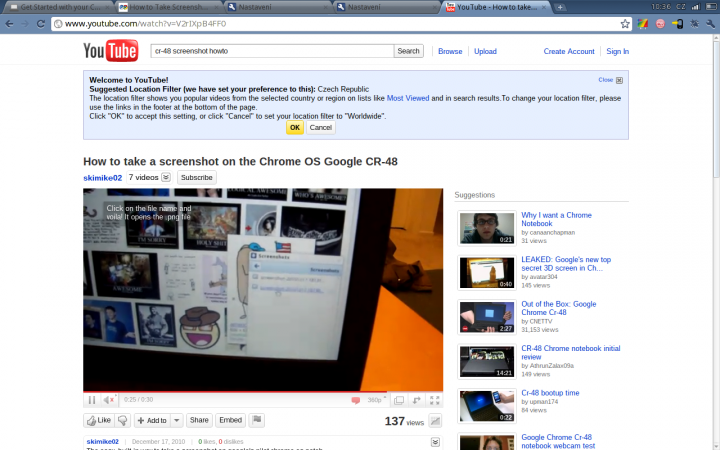Open the 360p quality selector
The width and height of the screenshot is (720, 450).
(x=377, y=400)
